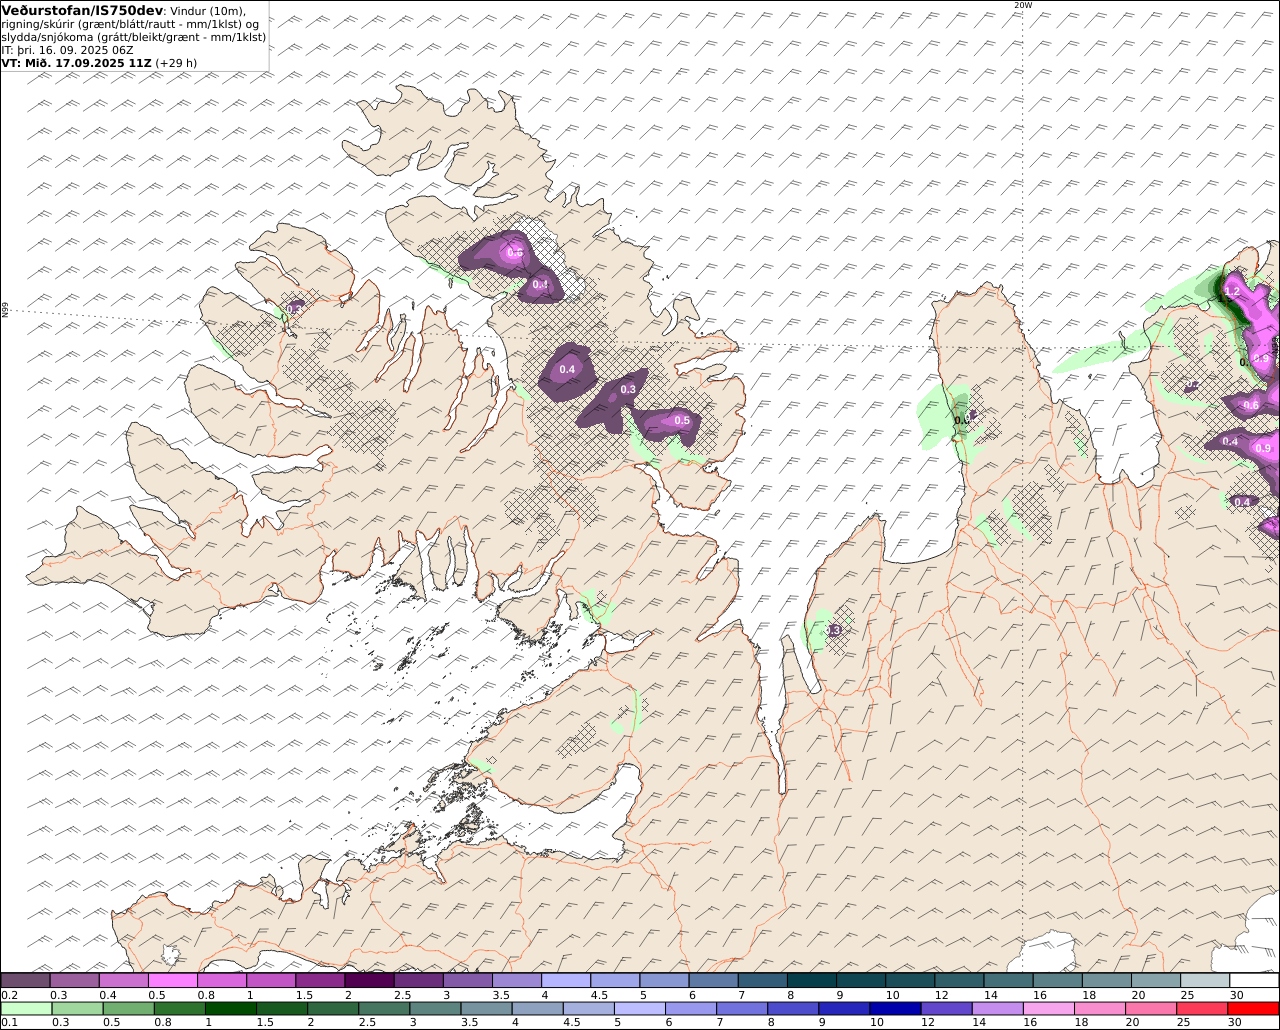Pick the darkest green swatch labeled 1 in the lower legend
The width and height of the screenshot is (1280, 1030).
231,1008
